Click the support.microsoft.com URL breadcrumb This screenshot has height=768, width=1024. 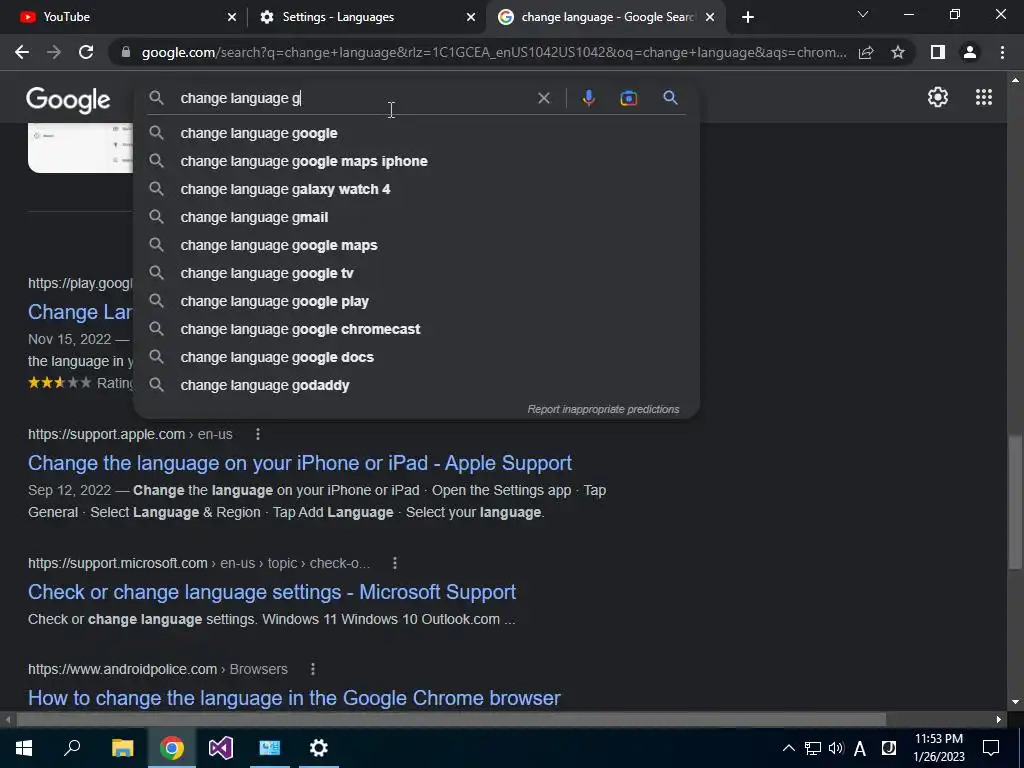[199, 563]
